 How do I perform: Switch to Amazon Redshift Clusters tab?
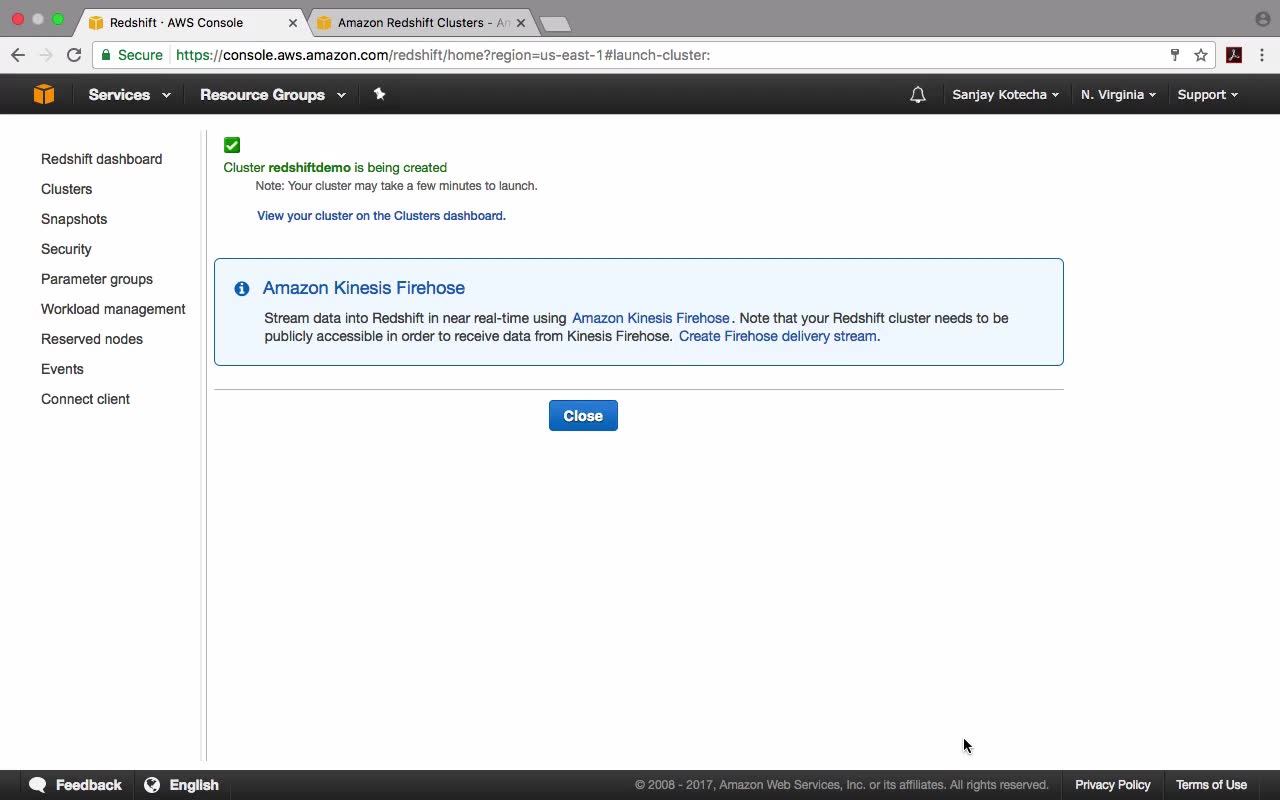[420, 22]
